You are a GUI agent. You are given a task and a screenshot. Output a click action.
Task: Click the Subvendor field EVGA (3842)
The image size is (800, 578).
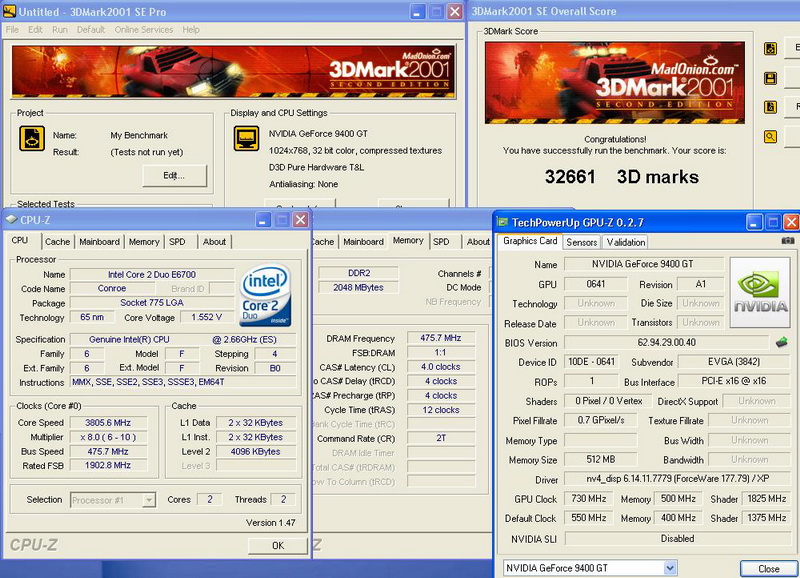[x=734, y=362]
